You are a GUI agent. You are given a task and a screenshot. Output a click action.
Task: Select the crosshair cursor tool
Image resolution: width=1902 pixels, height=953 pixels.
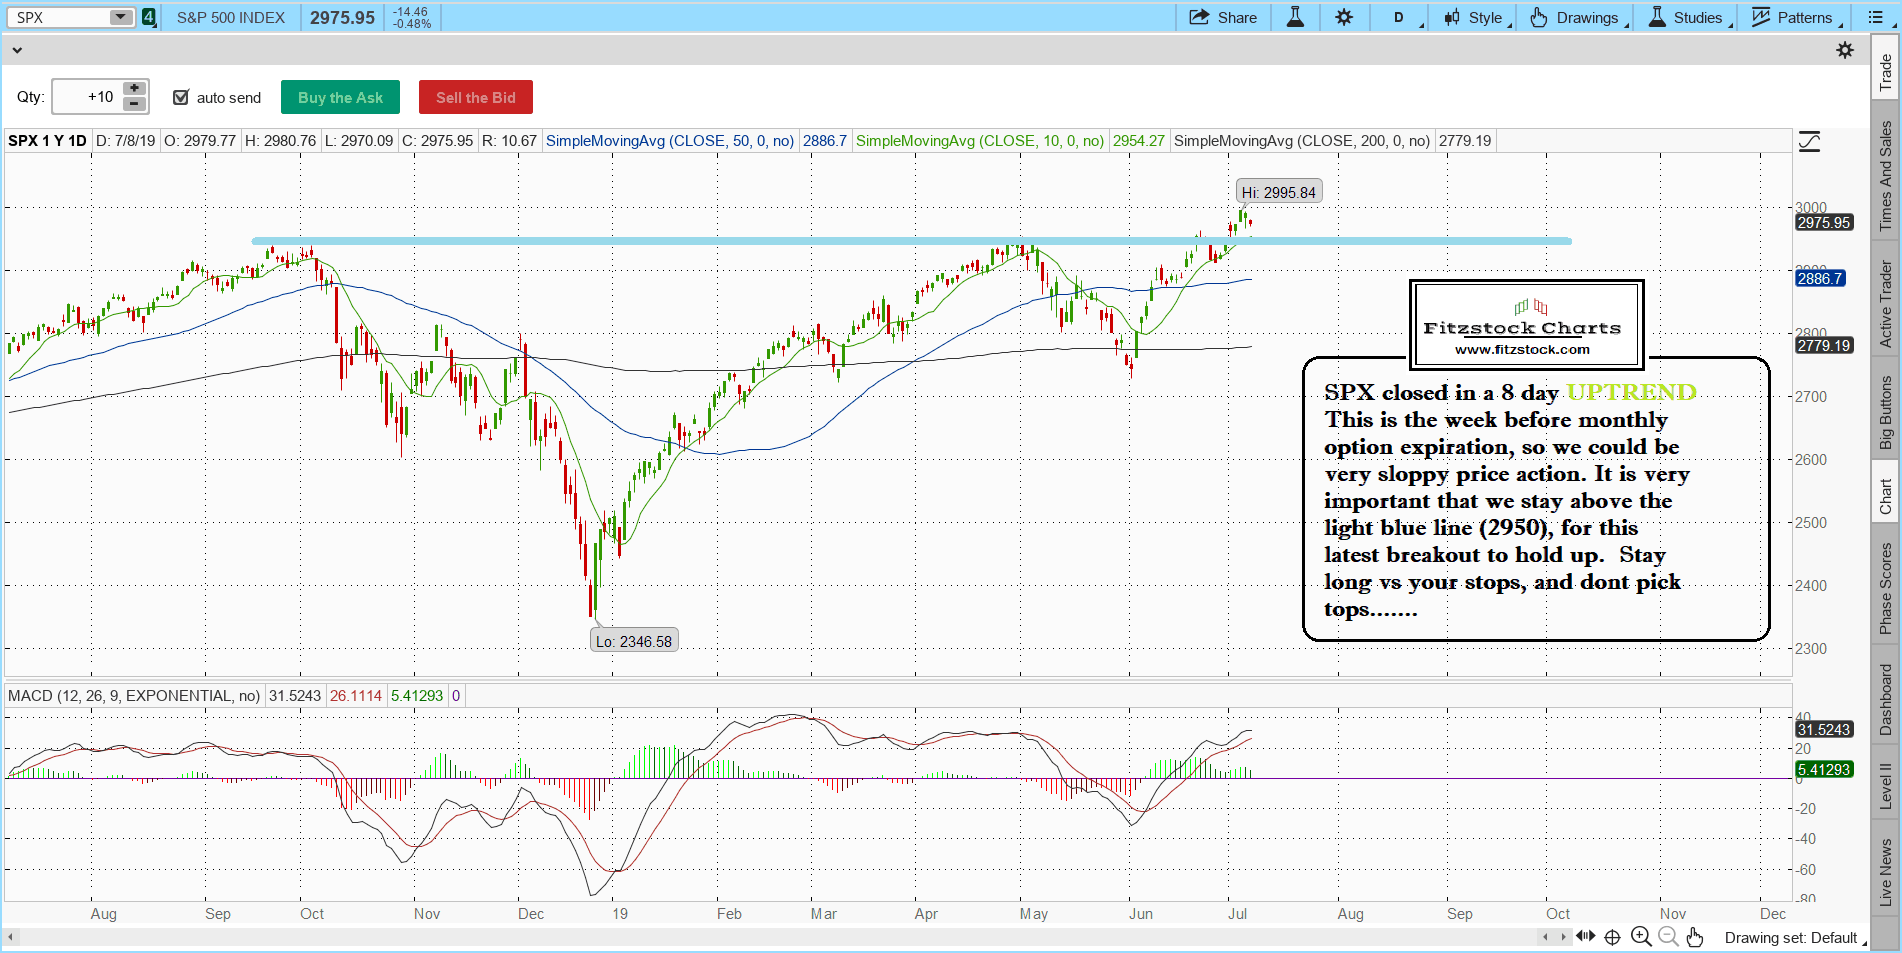[x=1612, y=937]
